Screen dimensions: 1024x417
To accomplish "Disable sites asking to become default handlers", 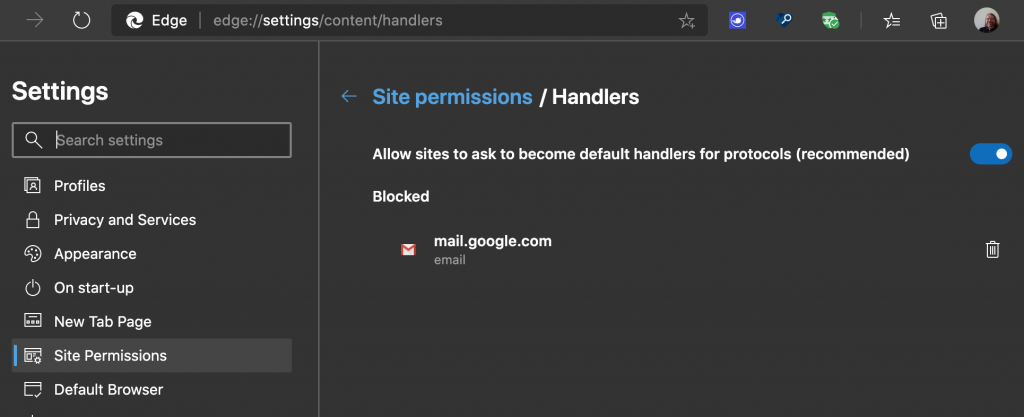I will [990, 154].
